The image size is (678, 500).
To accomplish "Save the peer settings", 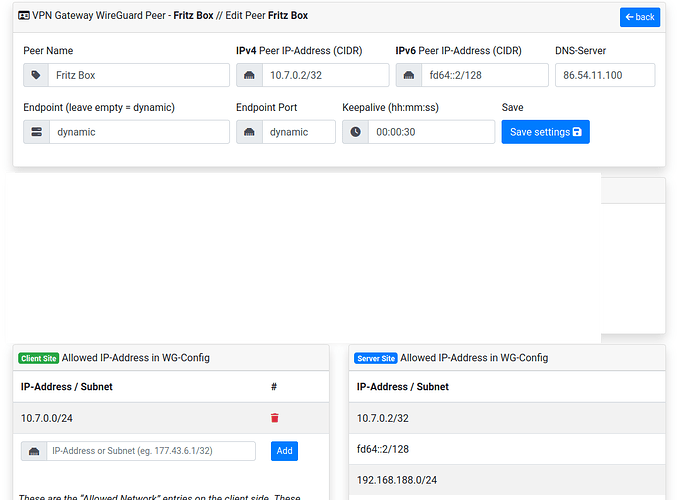I will click(545, 132).
